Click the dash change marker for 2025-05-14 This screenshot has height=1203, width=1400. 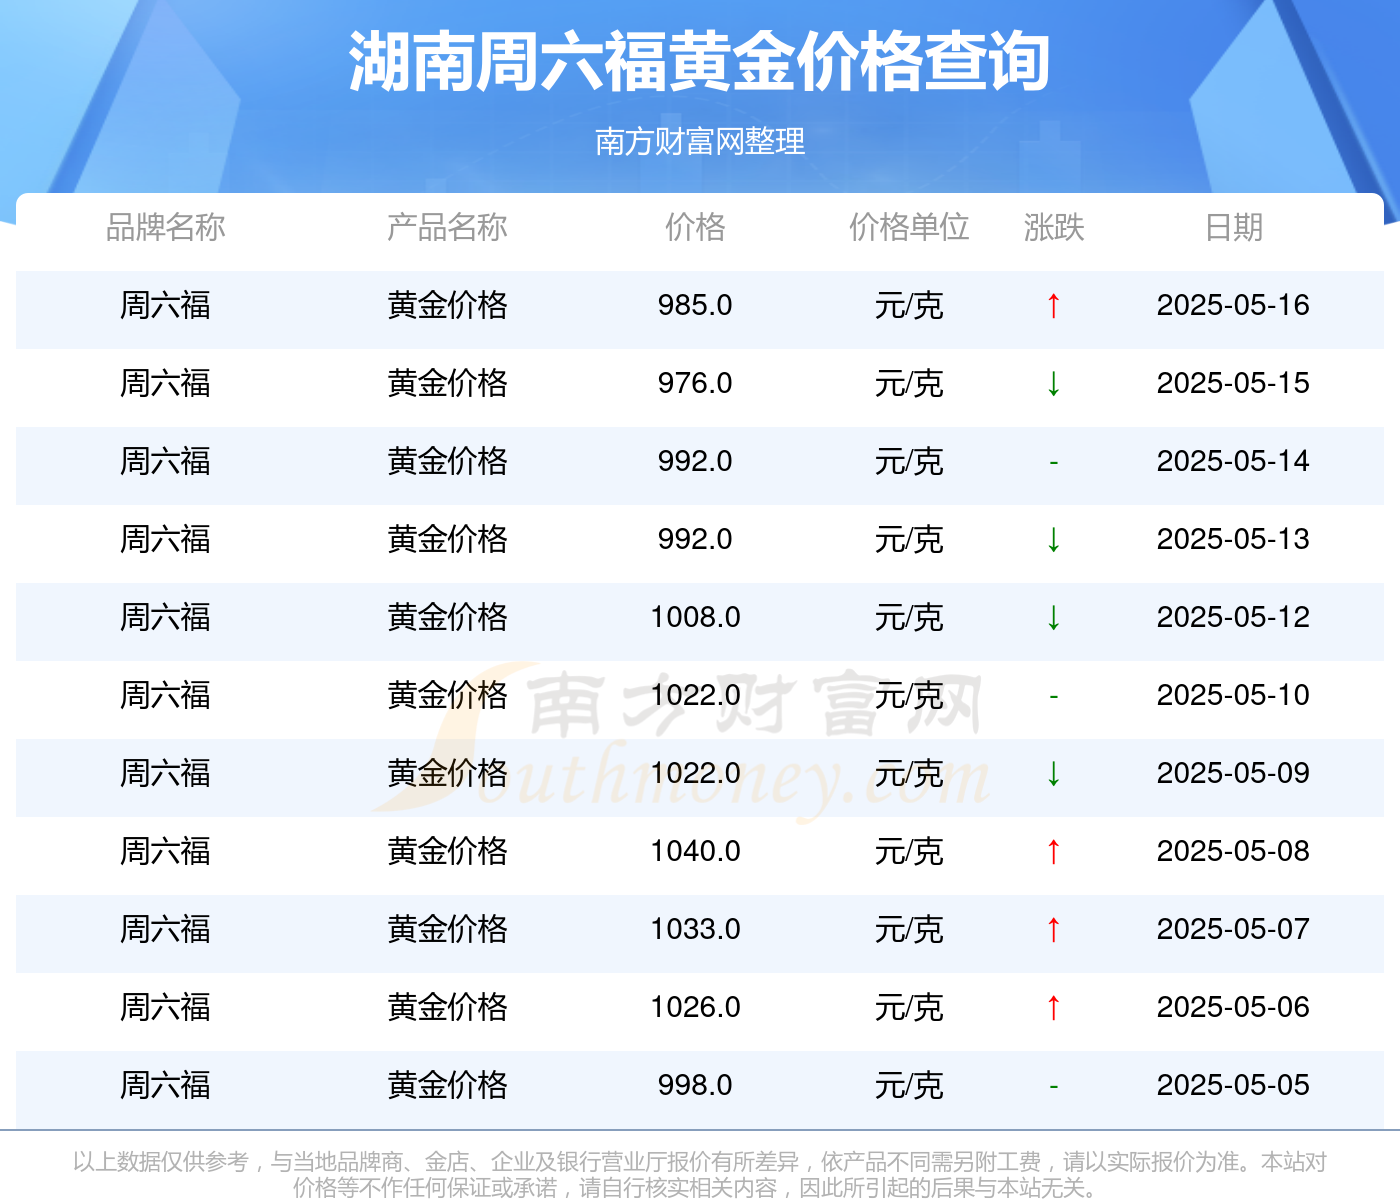pyautogui.click(x=1053, y=463)
